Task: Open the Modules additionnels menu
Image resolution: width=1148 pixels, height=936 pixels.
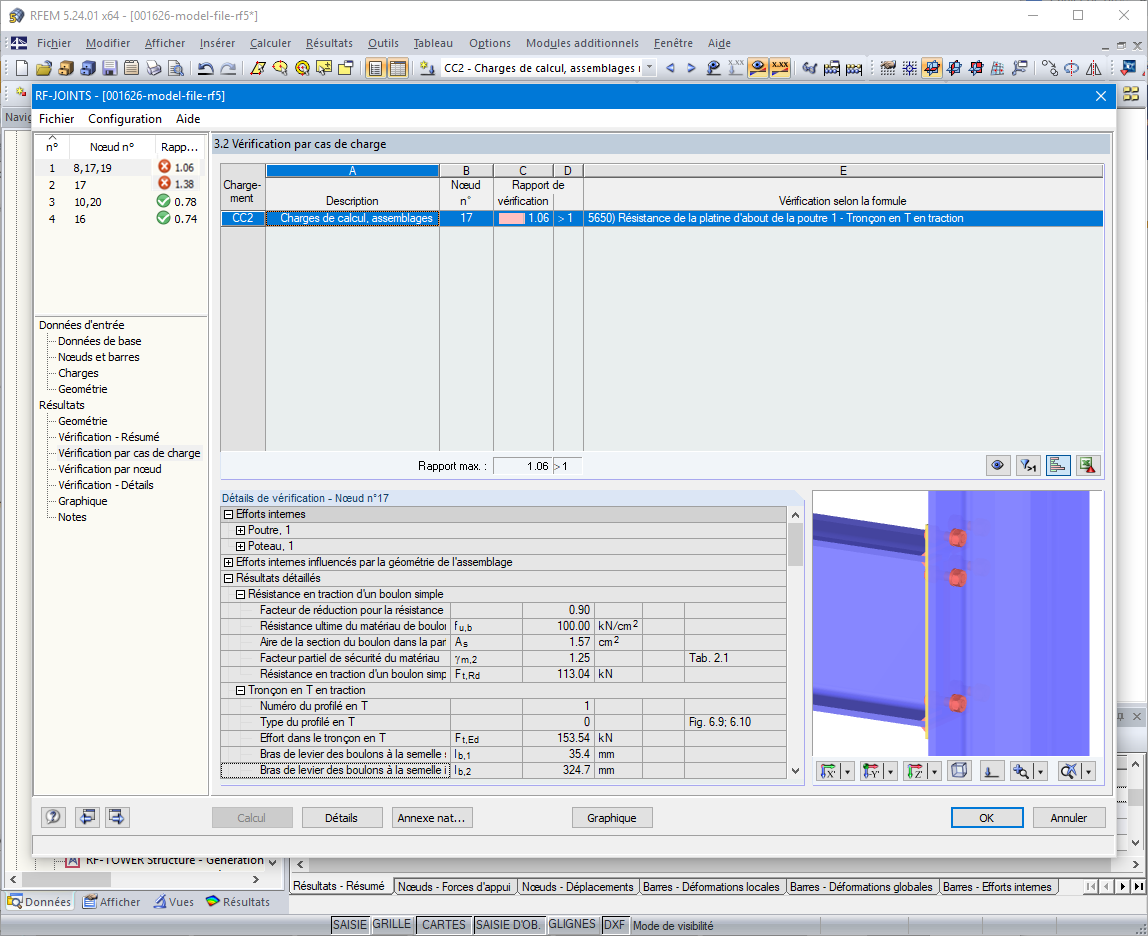Action: click(582, 43)
